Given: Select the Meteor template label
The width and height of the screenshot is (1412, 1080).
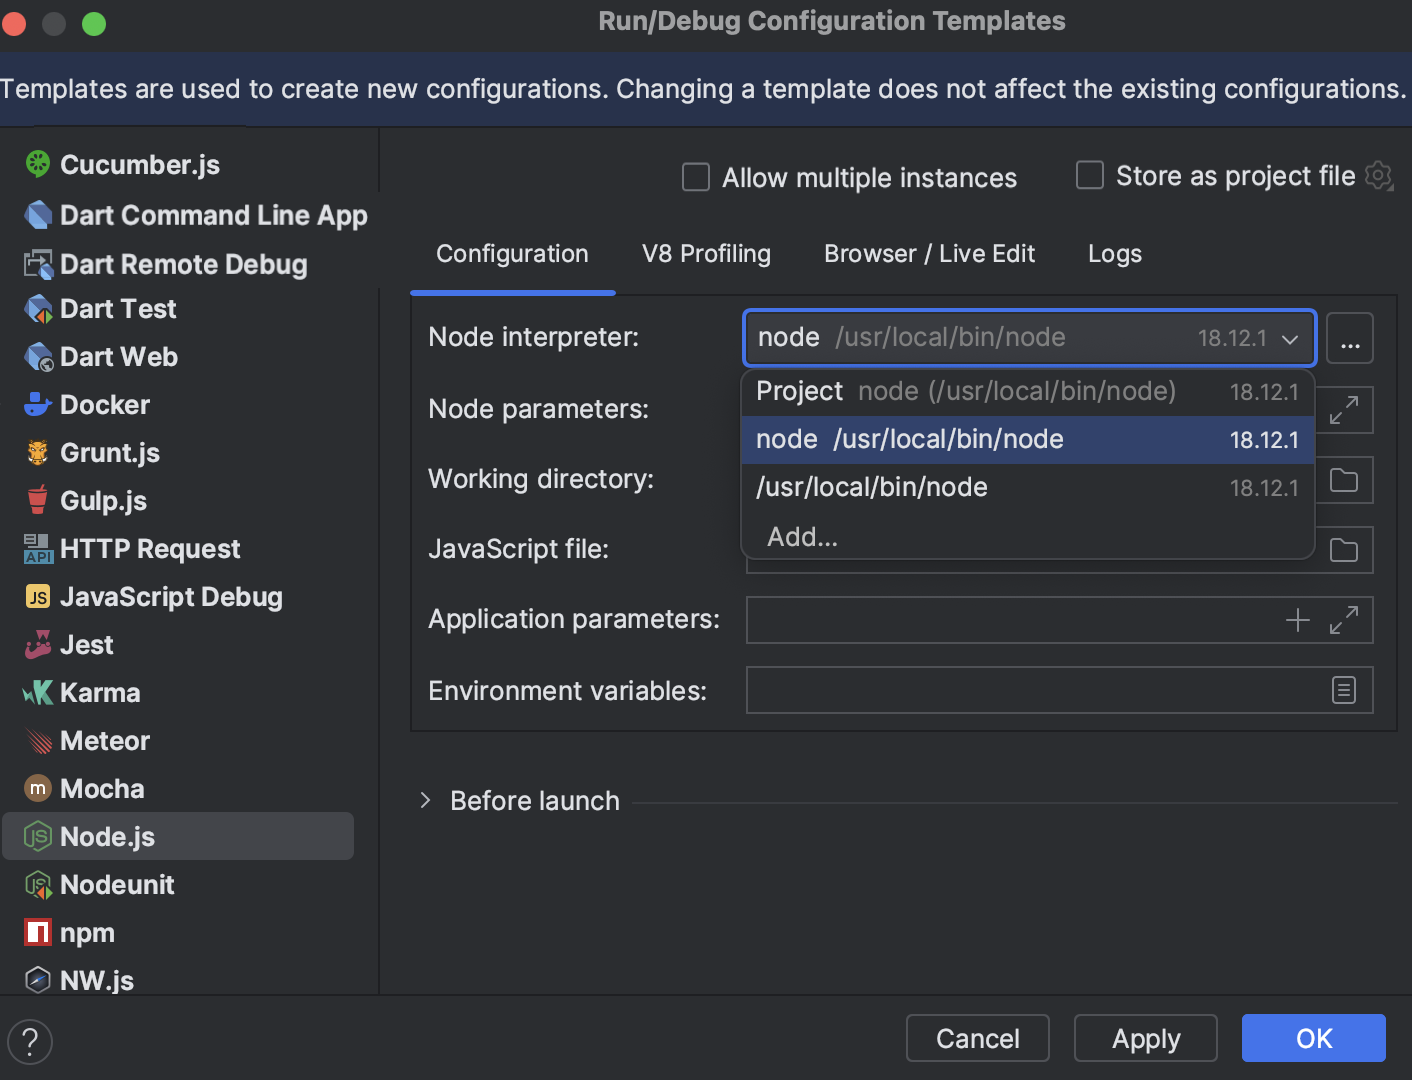Looking at the screenshot, I should click(x=105, y=741).
